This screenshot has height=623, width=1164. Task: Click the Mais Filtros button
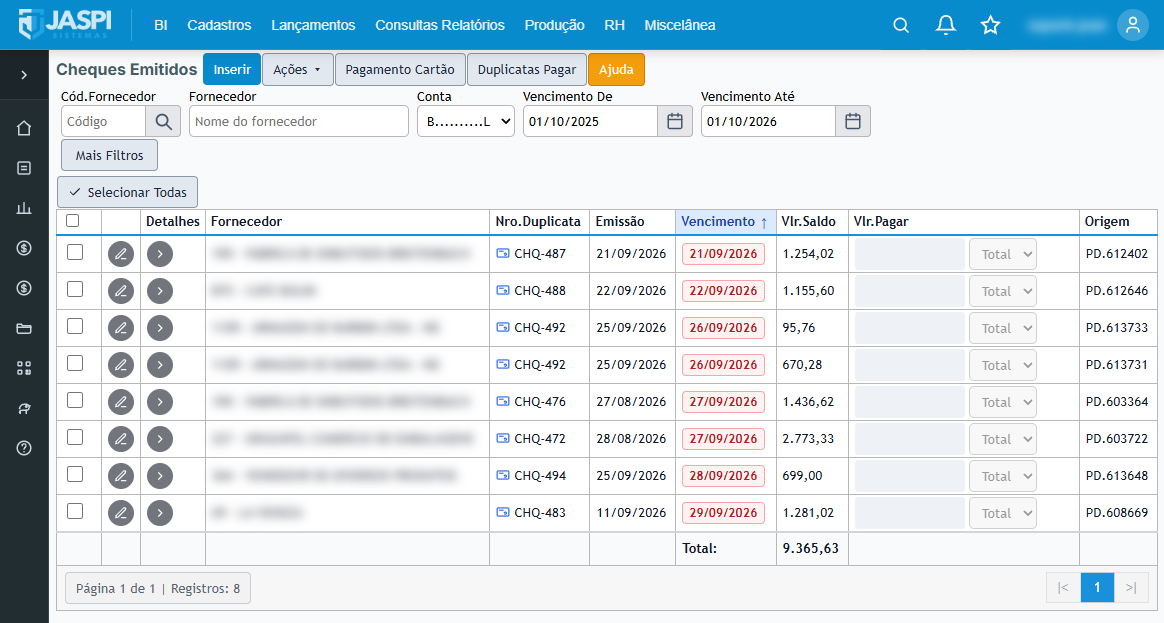tap(109, 155)
